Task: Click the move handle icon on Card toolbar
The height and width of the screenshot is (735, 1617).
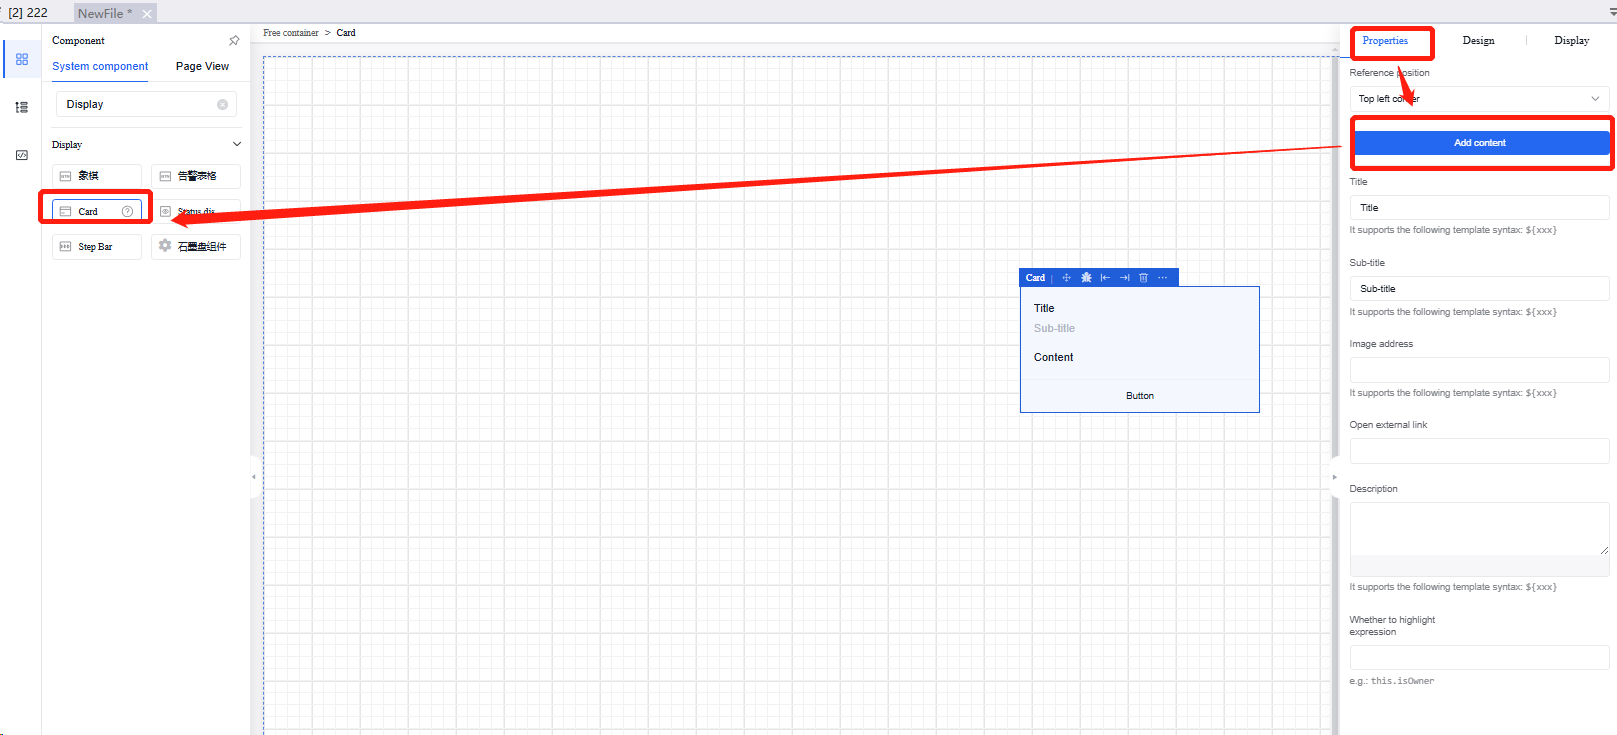Action: coord(1066,278)
